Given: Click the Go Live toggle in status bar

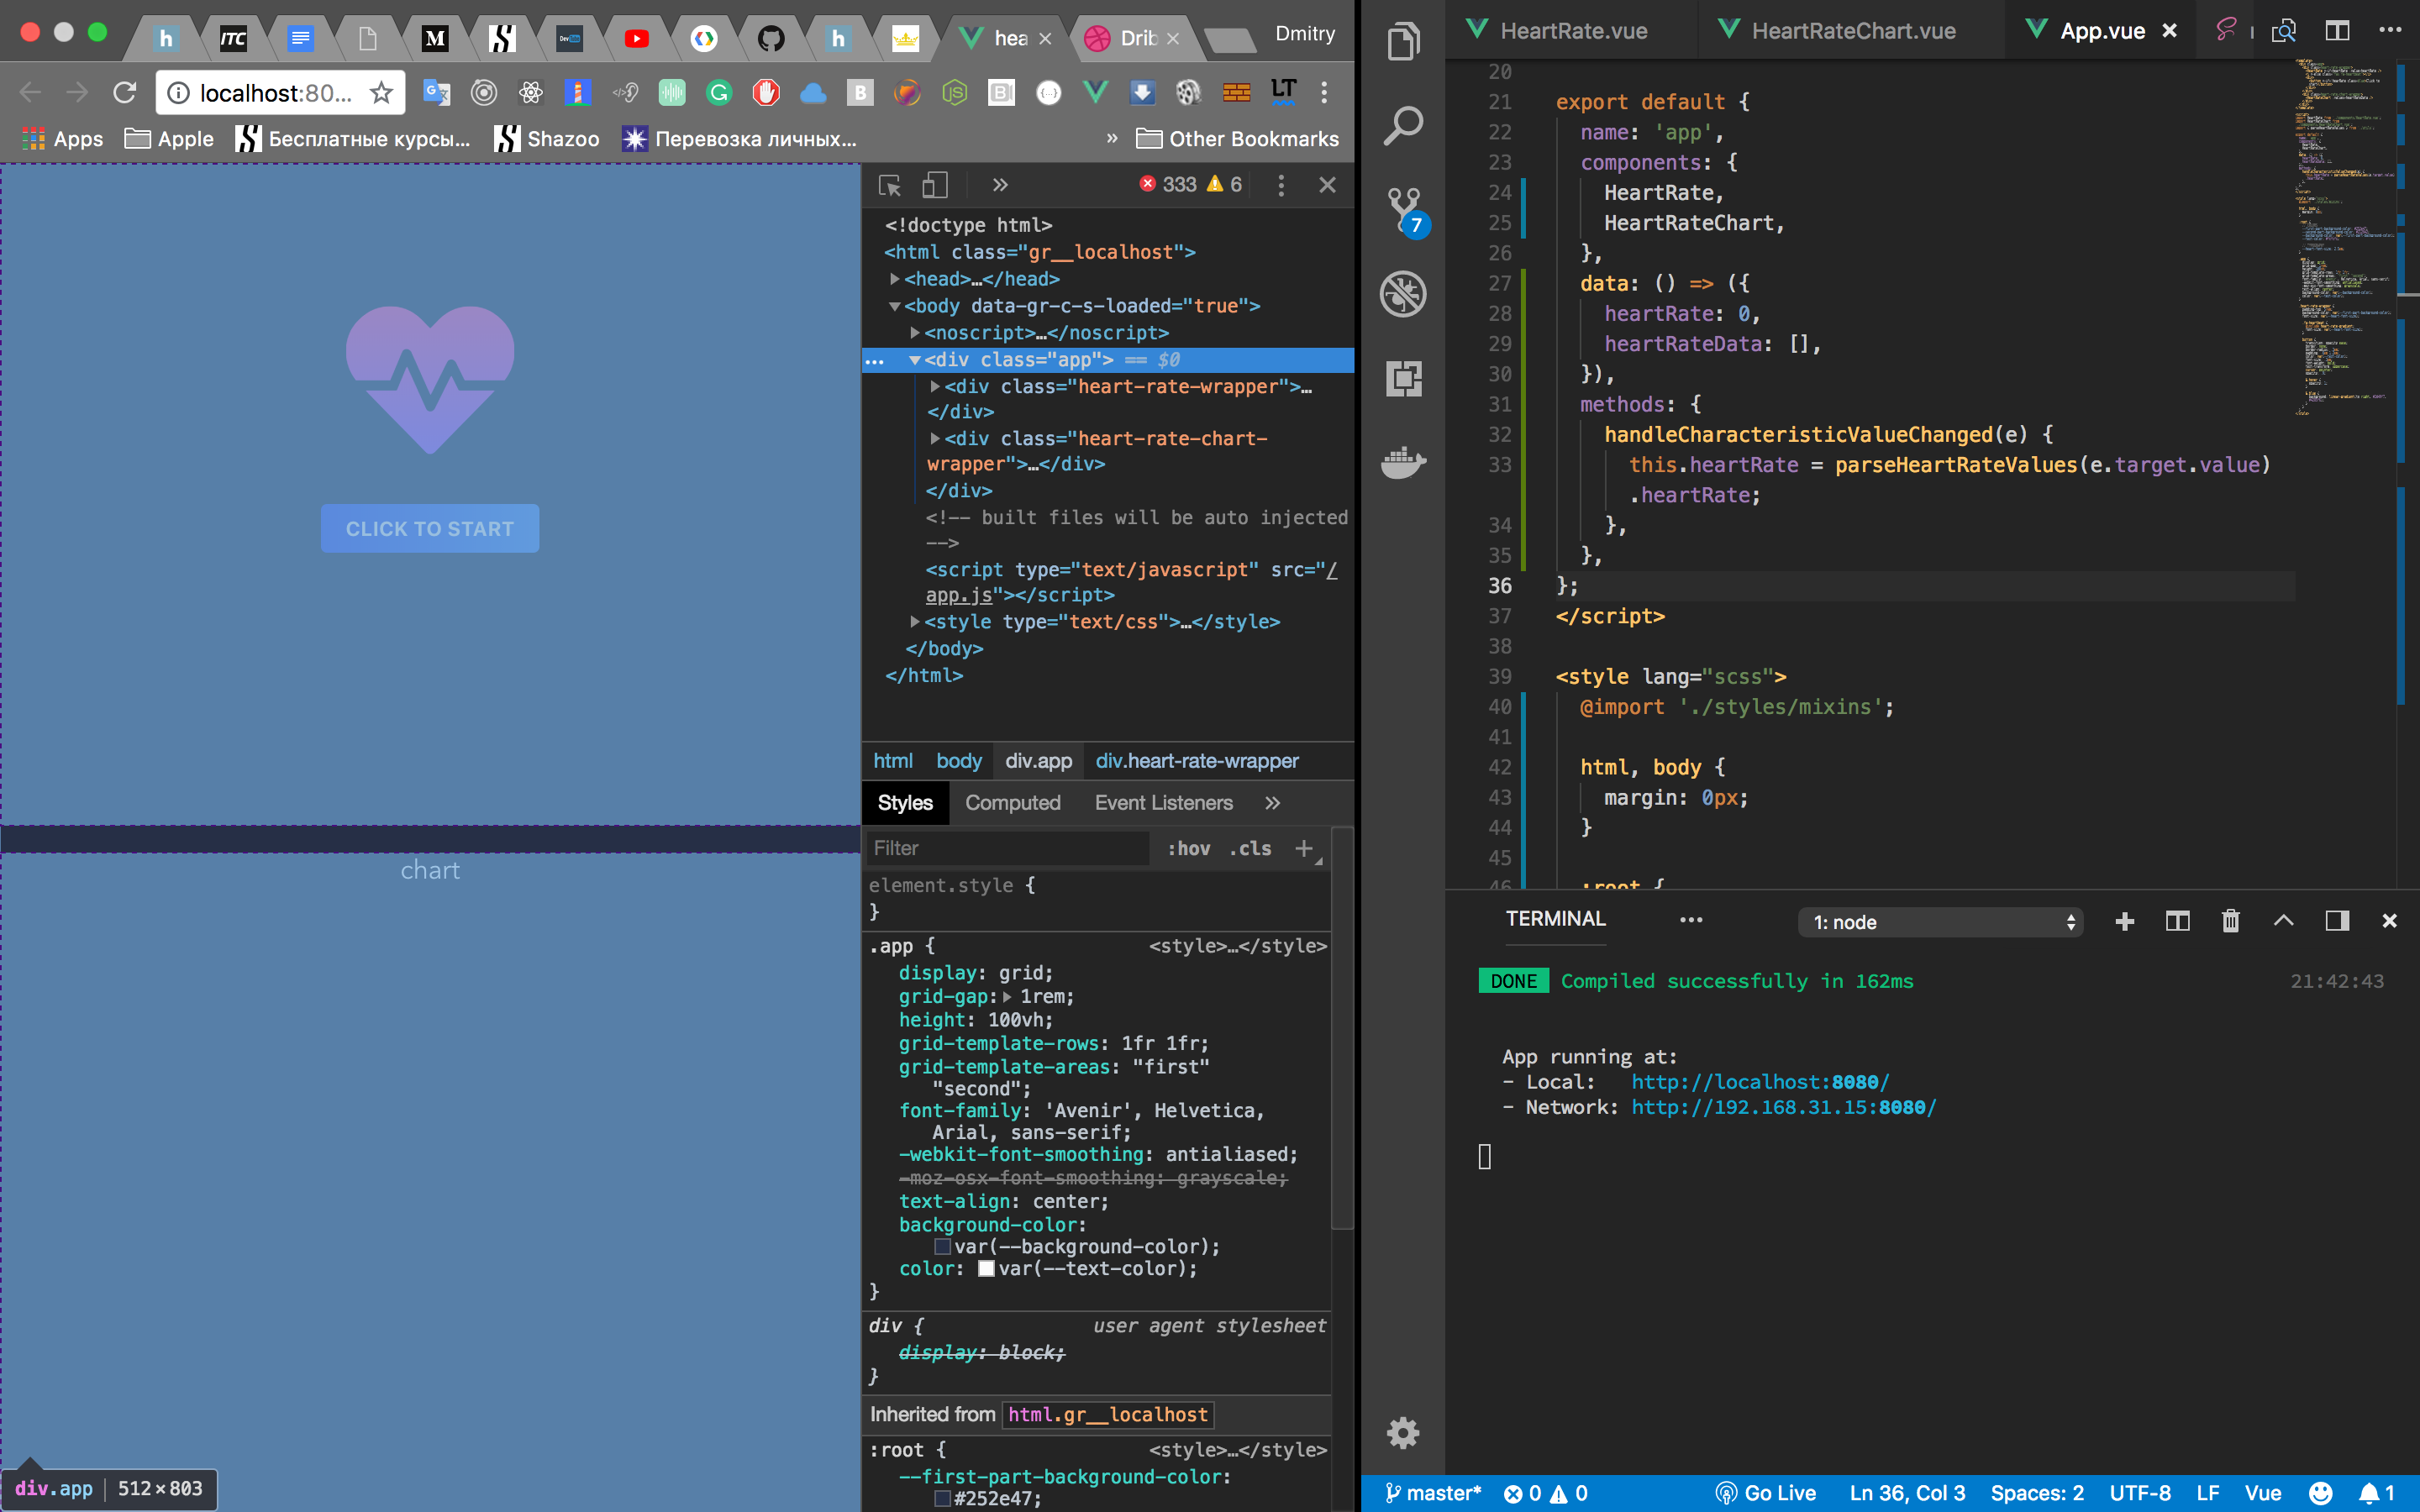Looking at the screenshot, I should tap(1763, 1494).
